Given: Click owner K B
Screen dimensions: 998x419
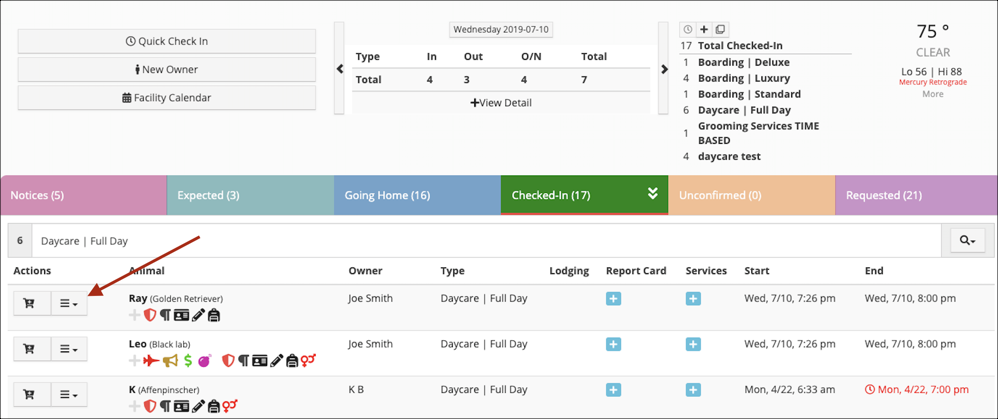Looking at the screenshot, I should coord(356,389).
